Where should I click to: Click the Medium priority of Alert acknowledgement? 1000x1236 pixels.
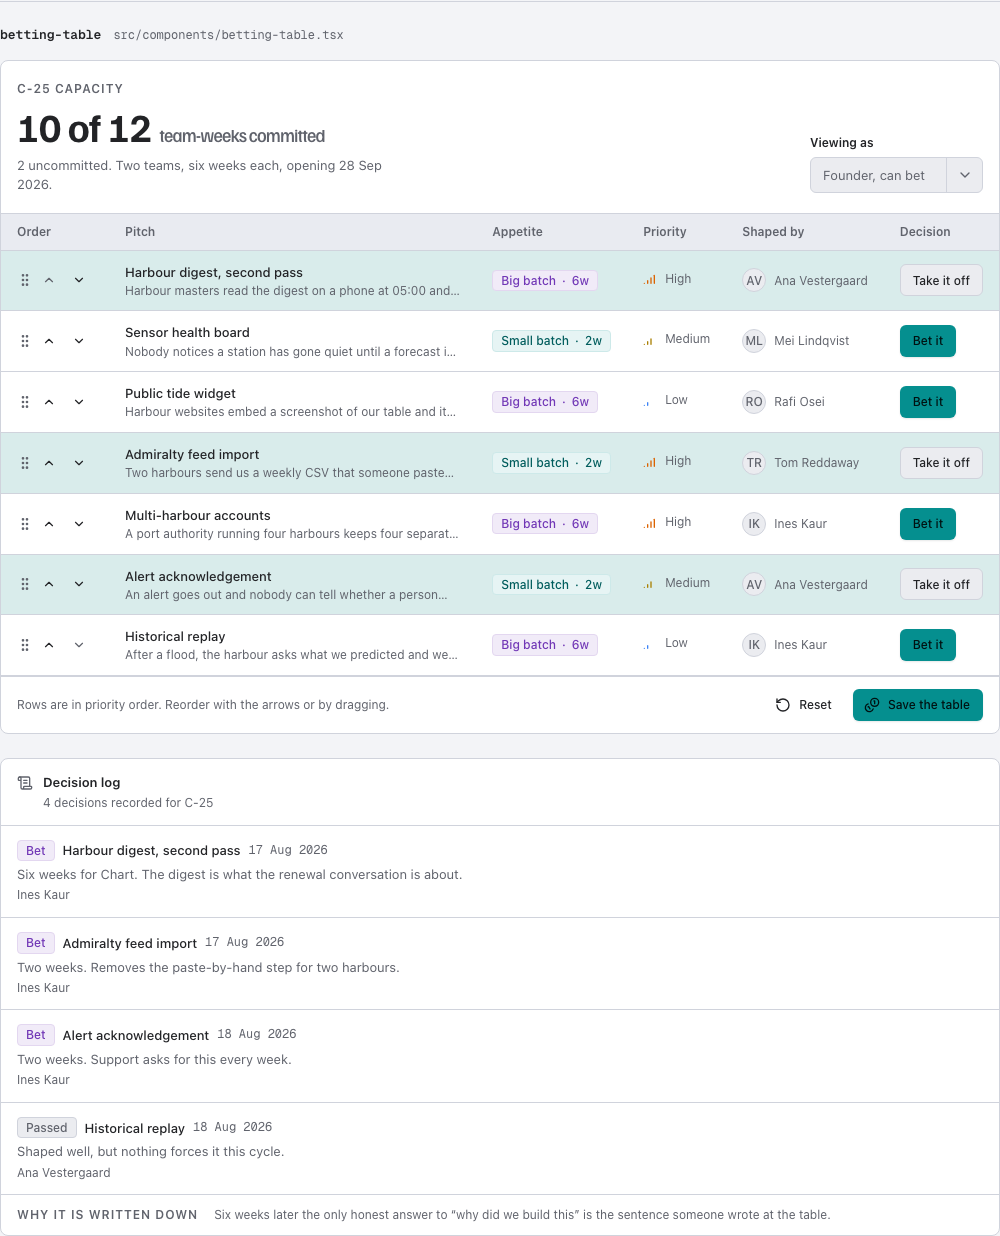click(677, 583)
